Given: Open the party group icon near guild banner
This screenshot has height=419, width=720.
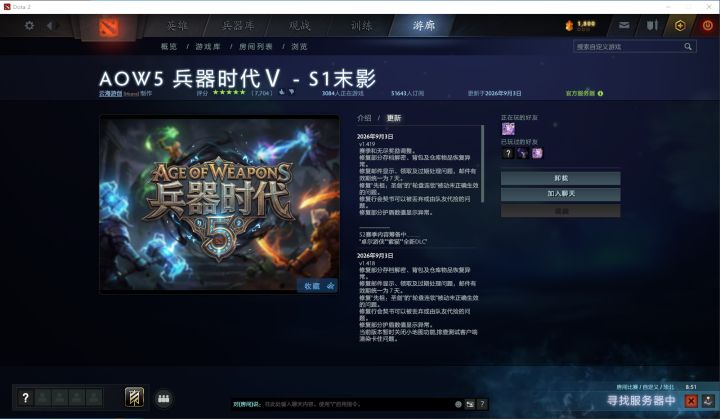Looking at the screenshot, I should click(x=163, y=398).
